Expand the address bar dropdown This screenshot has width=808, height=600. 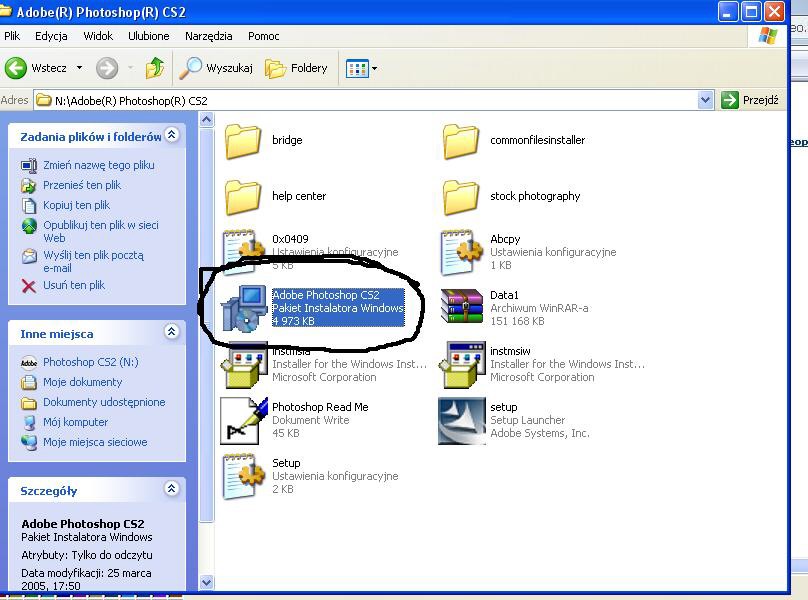click(705, 100)
